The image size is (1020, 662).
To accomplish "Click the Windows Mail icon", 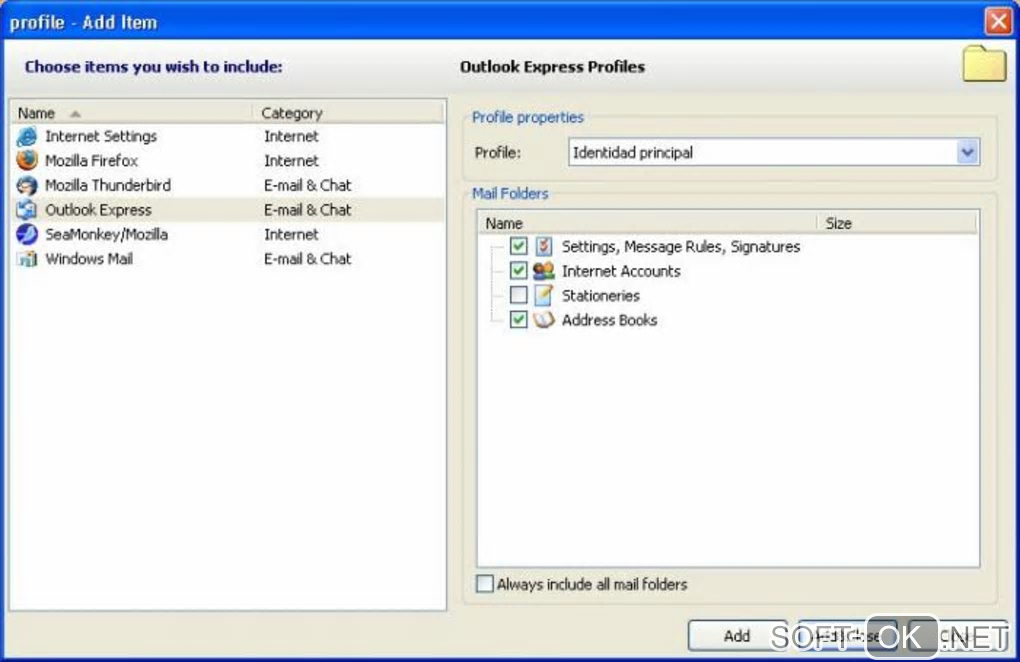I will [27, 259].
